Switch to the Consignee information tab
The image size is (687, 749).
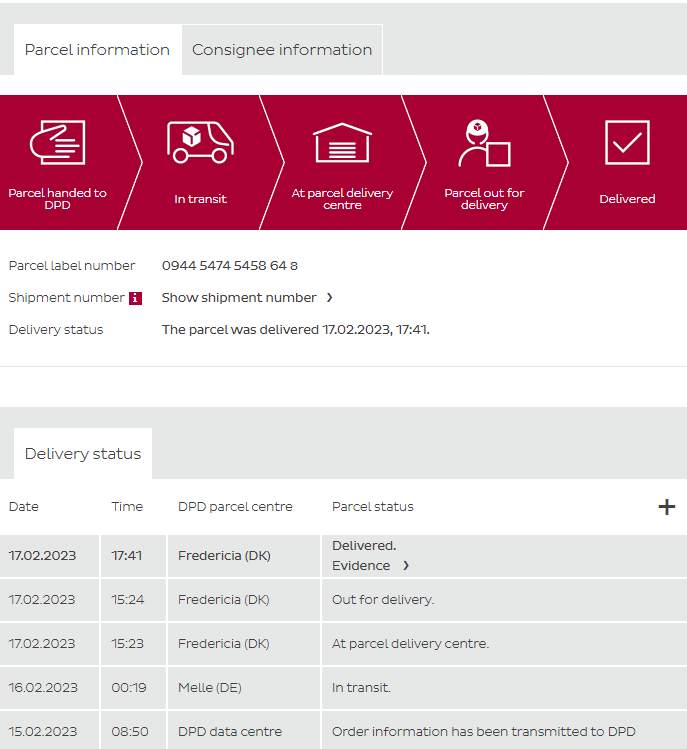(282, 50)
